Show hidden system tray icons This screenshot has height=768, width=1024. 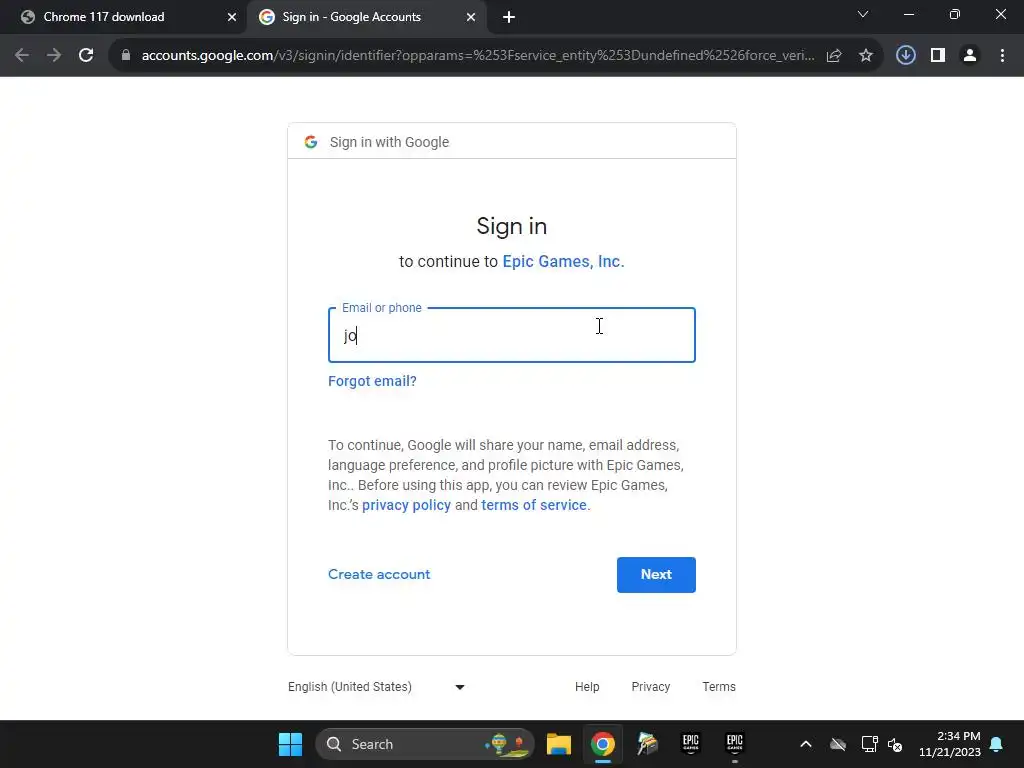pyautogui.click(x=806, y=744)
